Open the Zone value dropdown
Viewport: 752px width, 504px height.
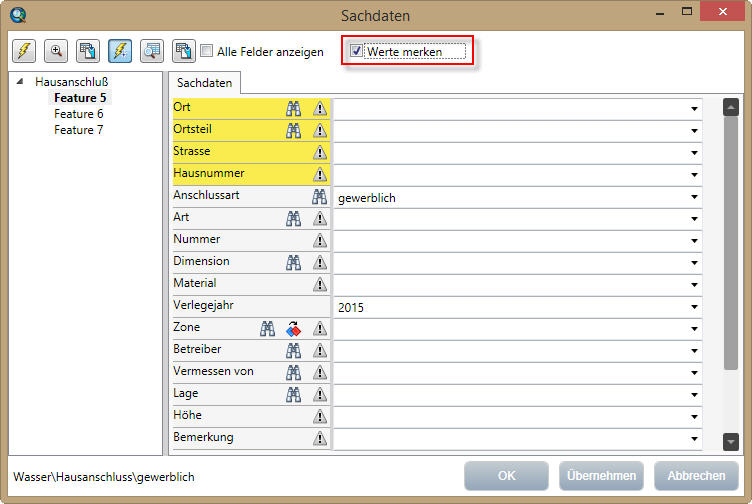coord(694,329)
